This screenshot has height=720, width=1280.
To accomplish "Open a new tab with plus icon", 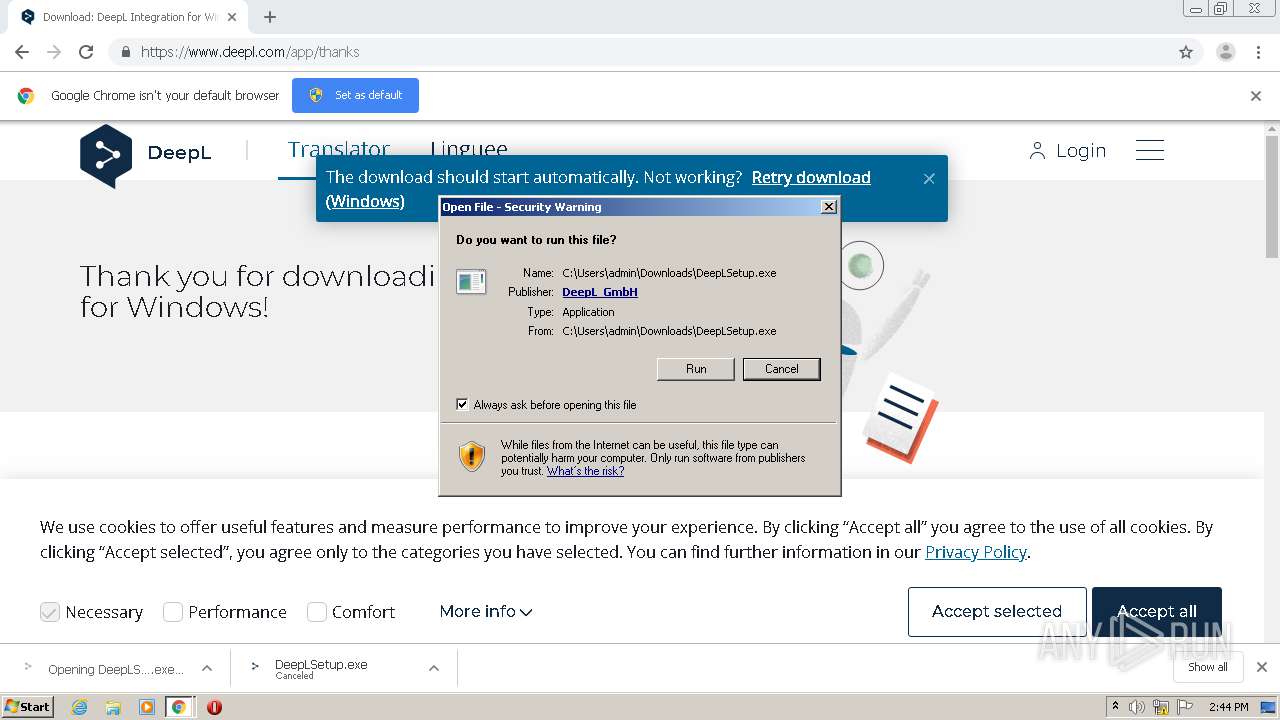I will coord(270,17).
